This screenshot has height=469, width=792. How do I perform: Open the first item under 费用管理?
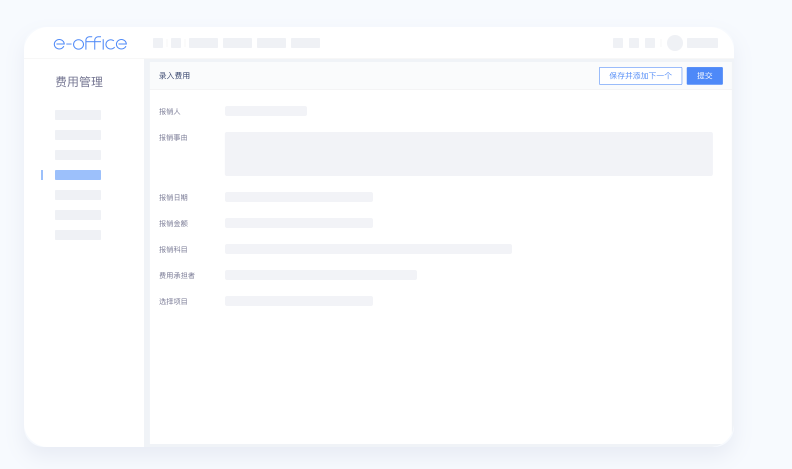78,115
